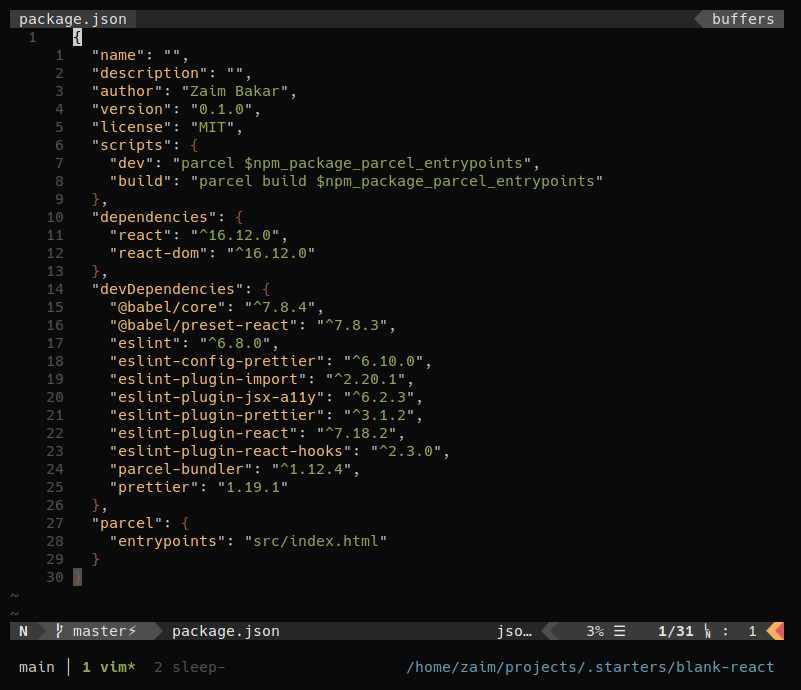Click the tmux session name main
Screen dimensions: 801x690
[x=36, y=667]
